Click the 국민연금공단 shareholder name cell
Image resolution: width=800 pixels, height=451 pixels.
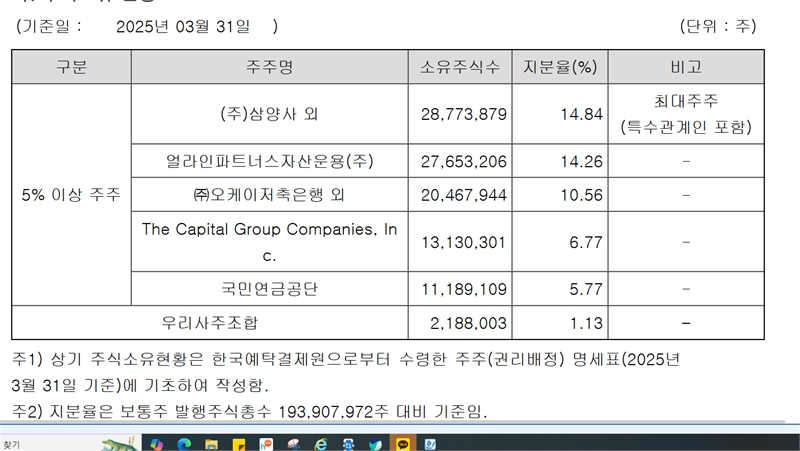point(270,289)
